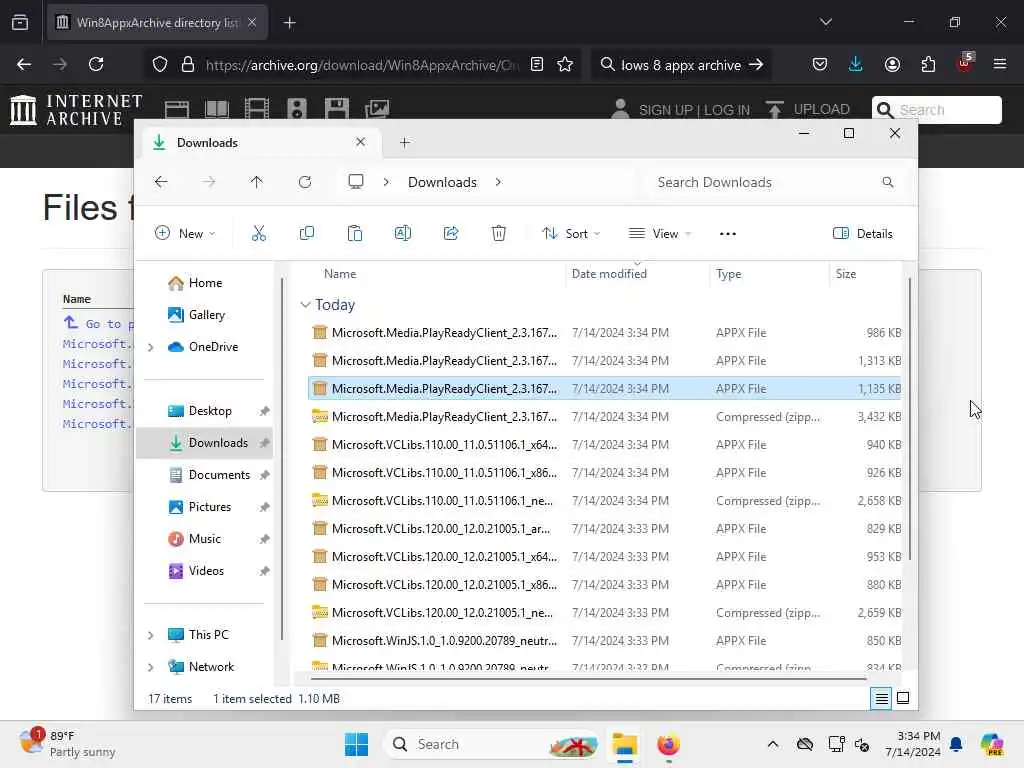Click the search magnifier in Search Downloads

tap(888, 182)
